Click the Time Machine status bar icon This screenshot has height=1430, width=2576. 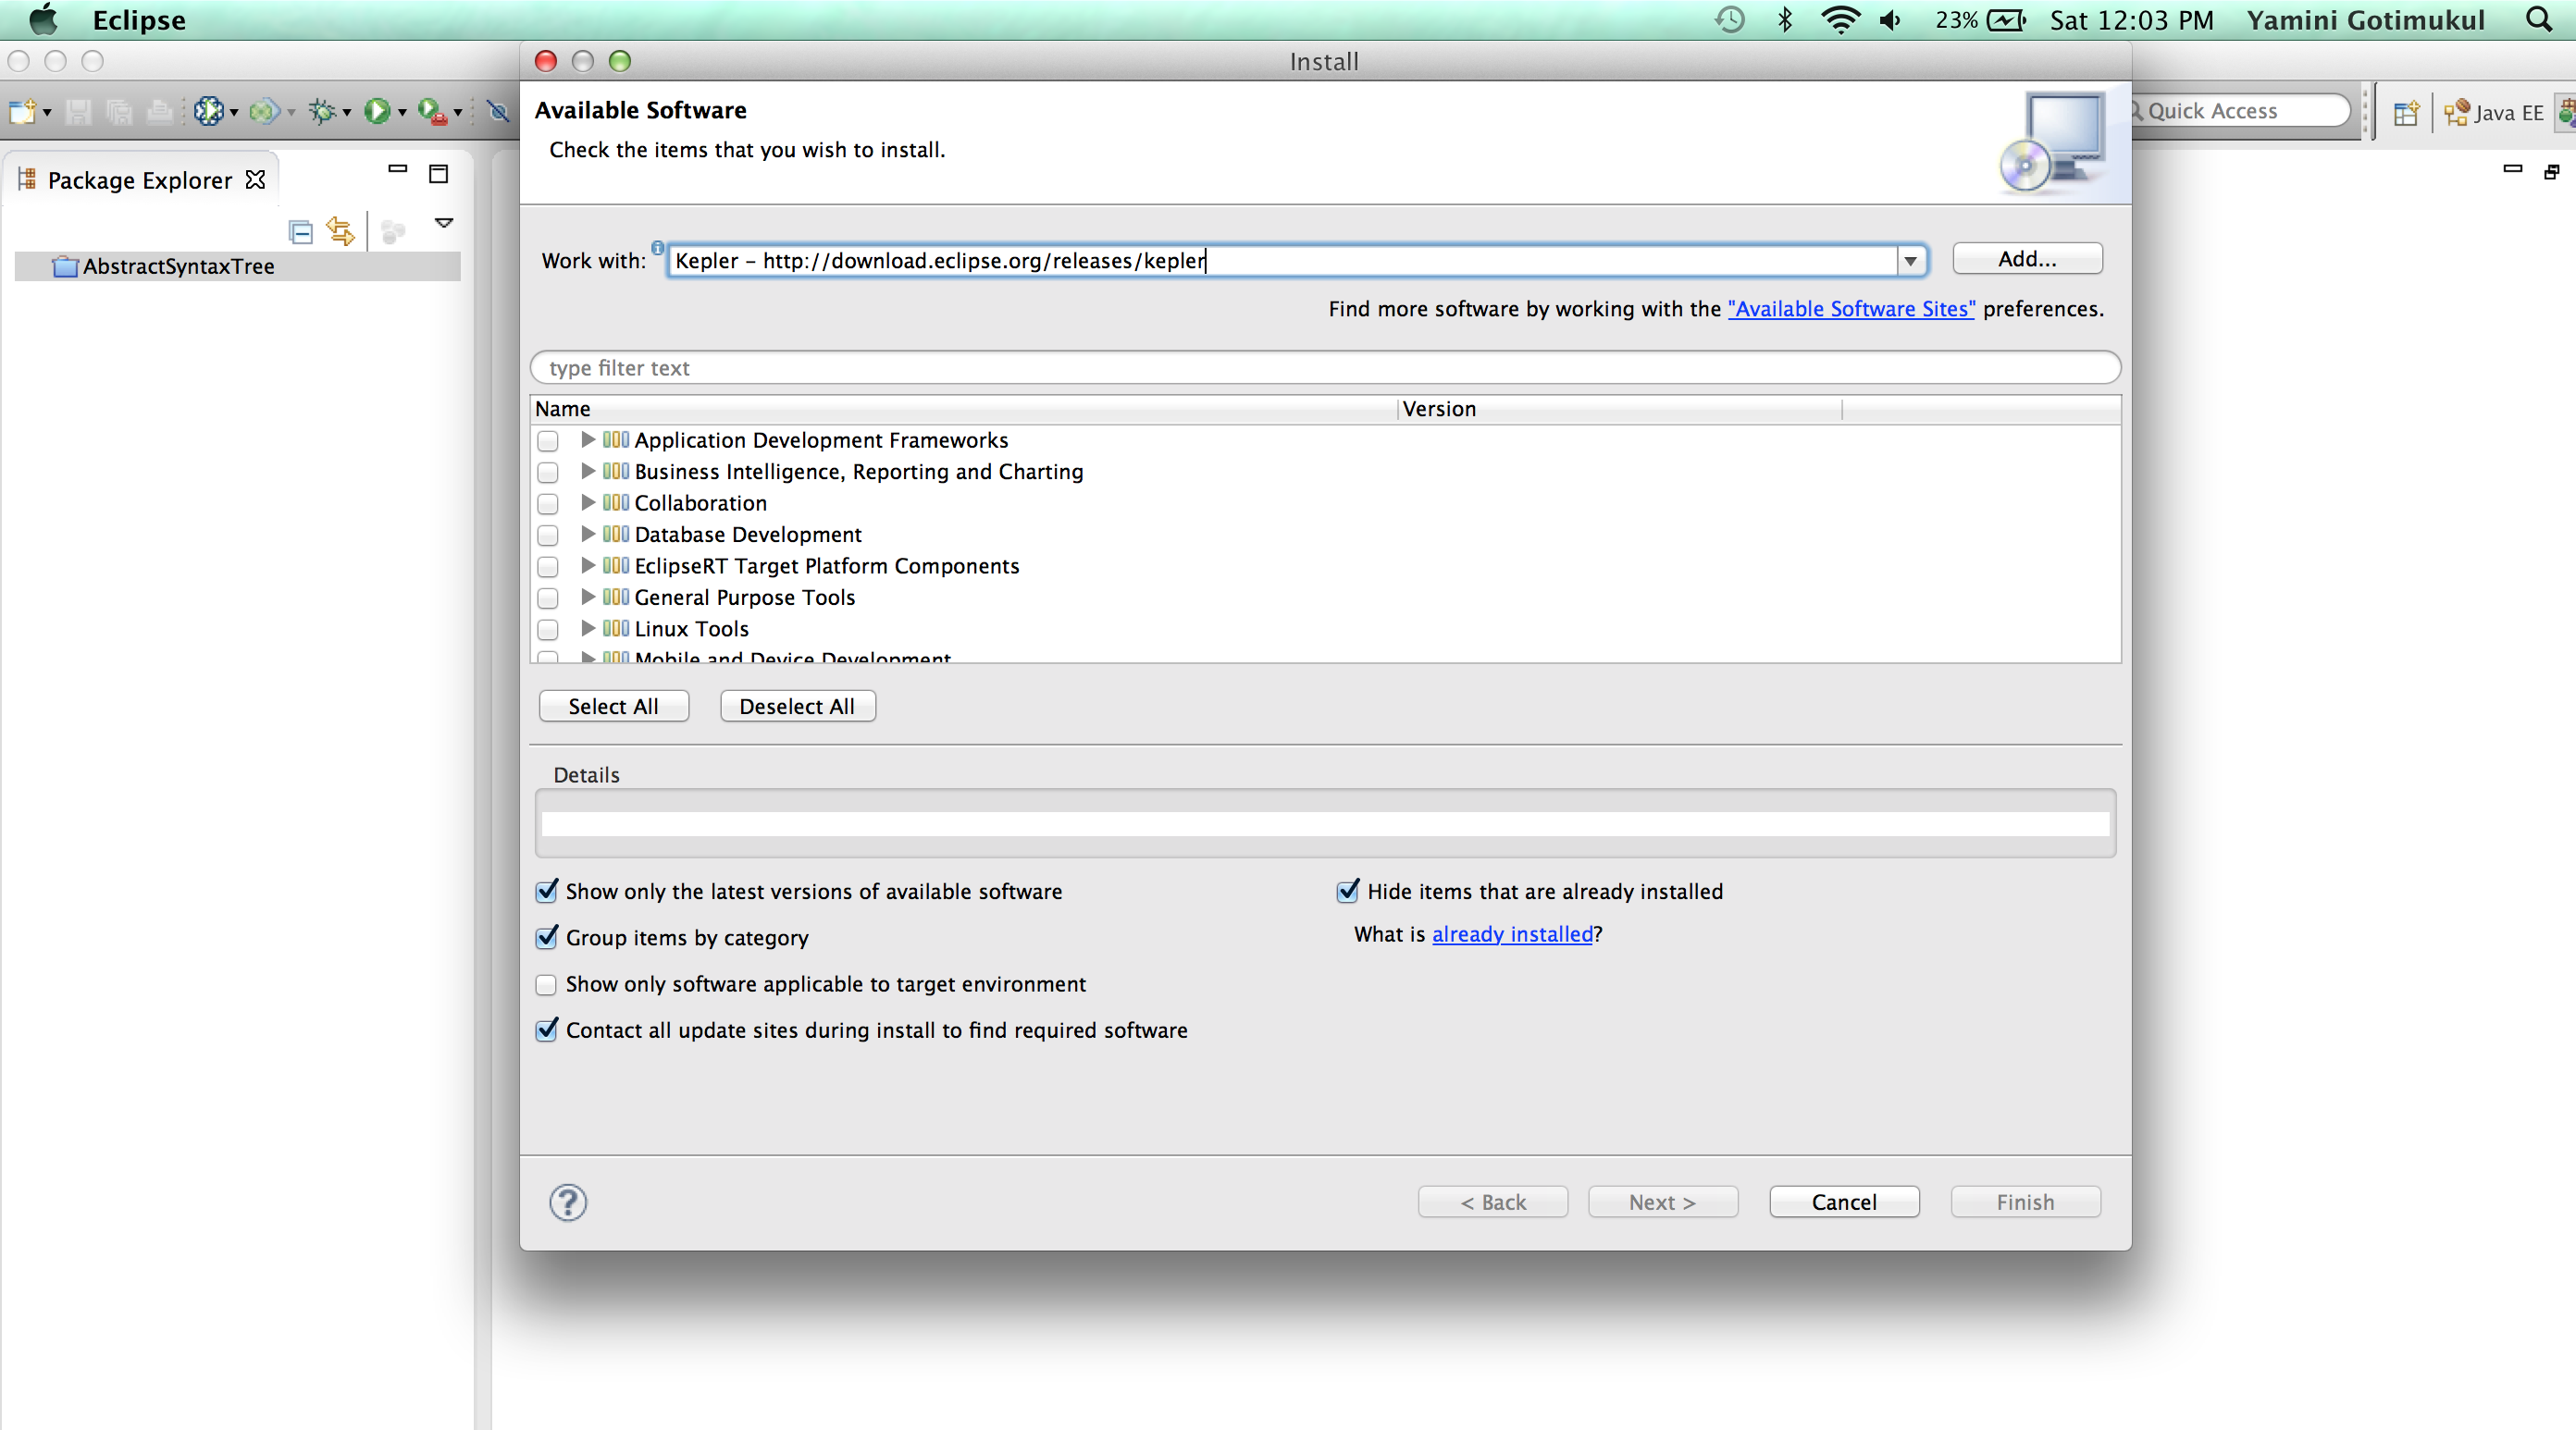pos(1729,19)
